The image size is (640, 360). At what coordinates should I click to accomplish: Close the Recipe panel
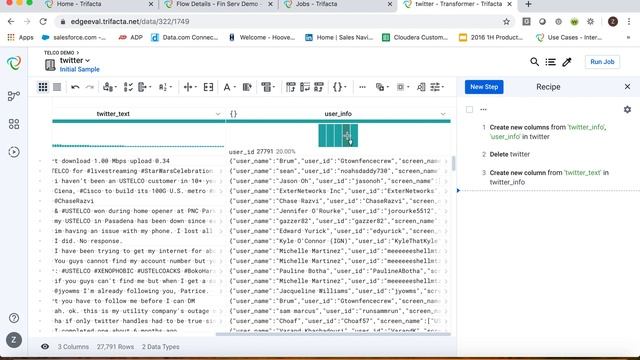tap(627, 87)
